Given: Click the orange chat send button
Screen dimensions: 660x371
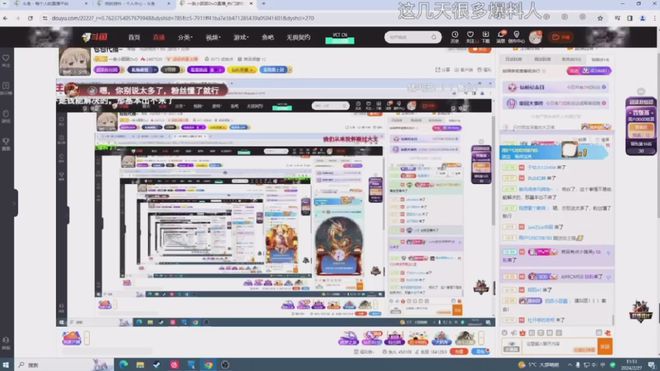Looking at the screenshot, I should coord(605,346).
